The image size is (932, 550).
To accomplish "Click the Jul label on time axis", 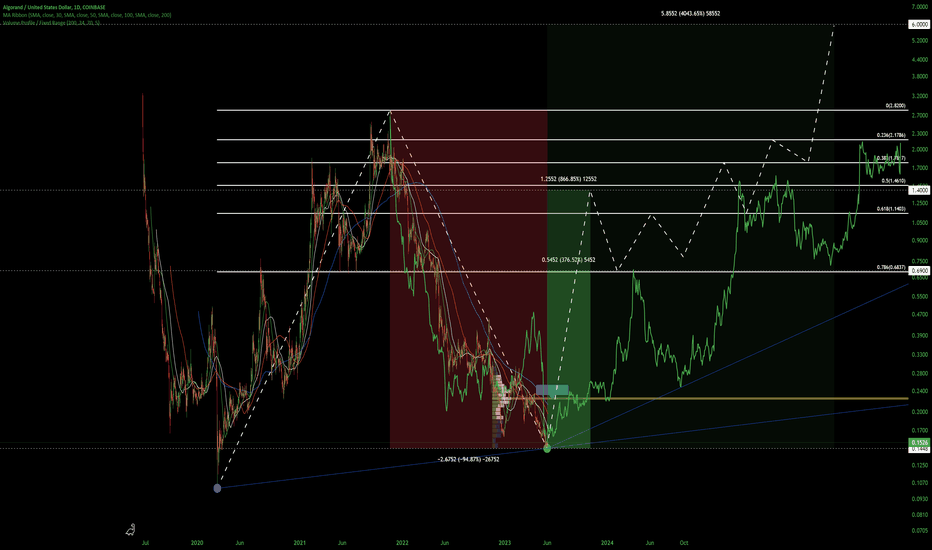I will click(x=146, y=543).
